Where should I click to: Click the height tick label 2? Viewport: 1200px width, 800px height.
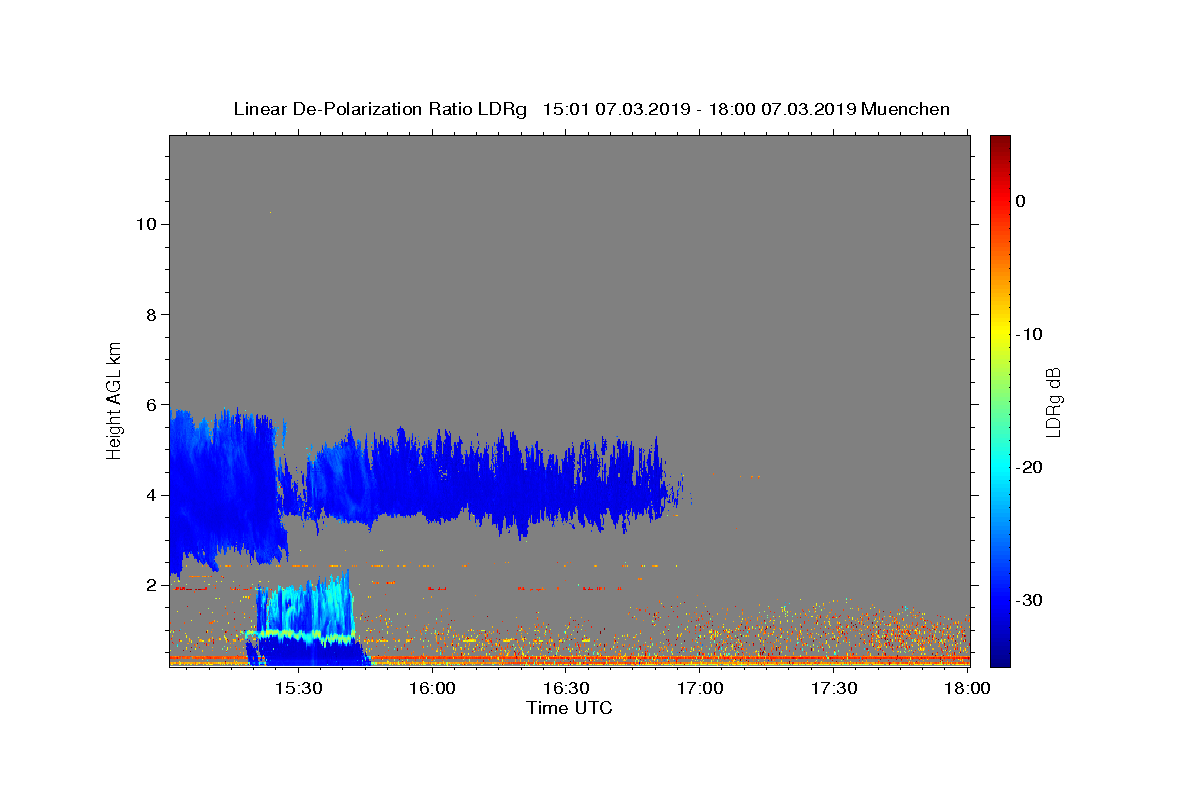pos(151,585)
